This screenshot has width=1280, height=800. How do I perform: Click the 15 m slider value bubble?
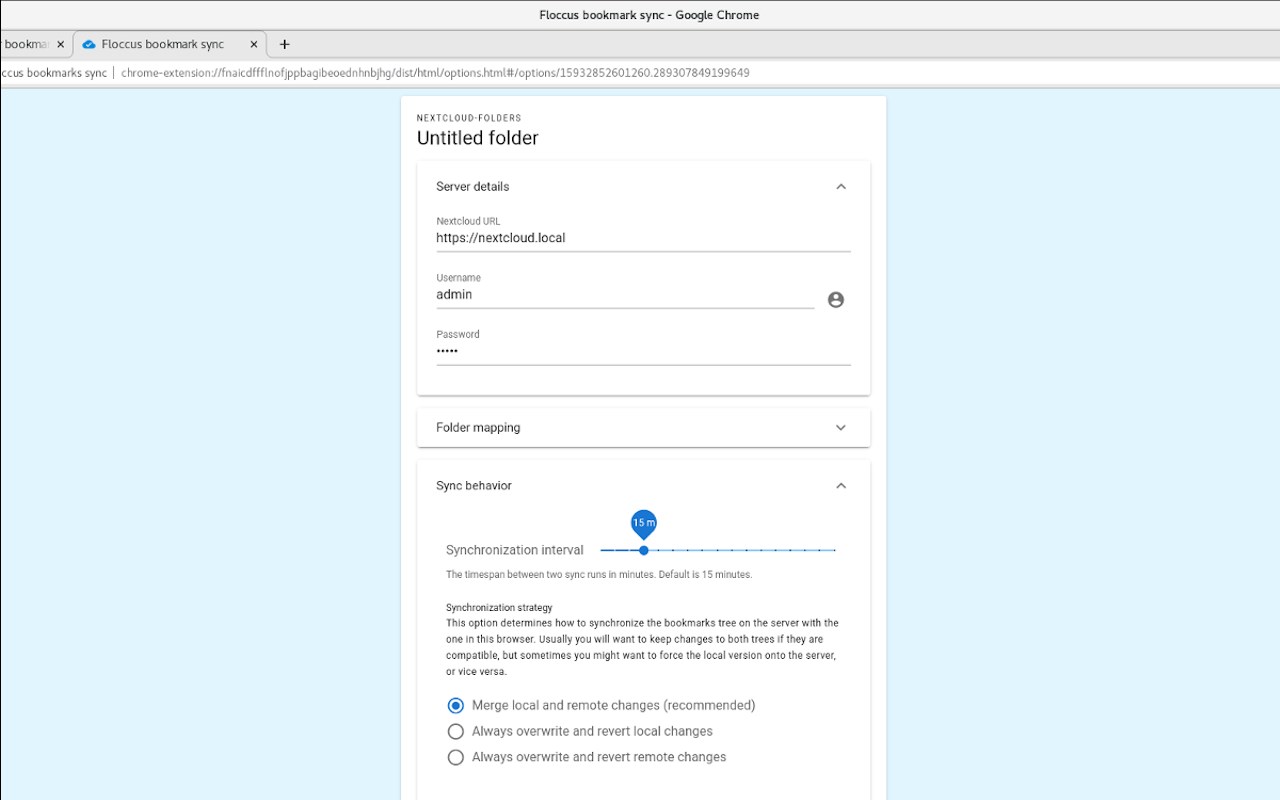point(644,522)
